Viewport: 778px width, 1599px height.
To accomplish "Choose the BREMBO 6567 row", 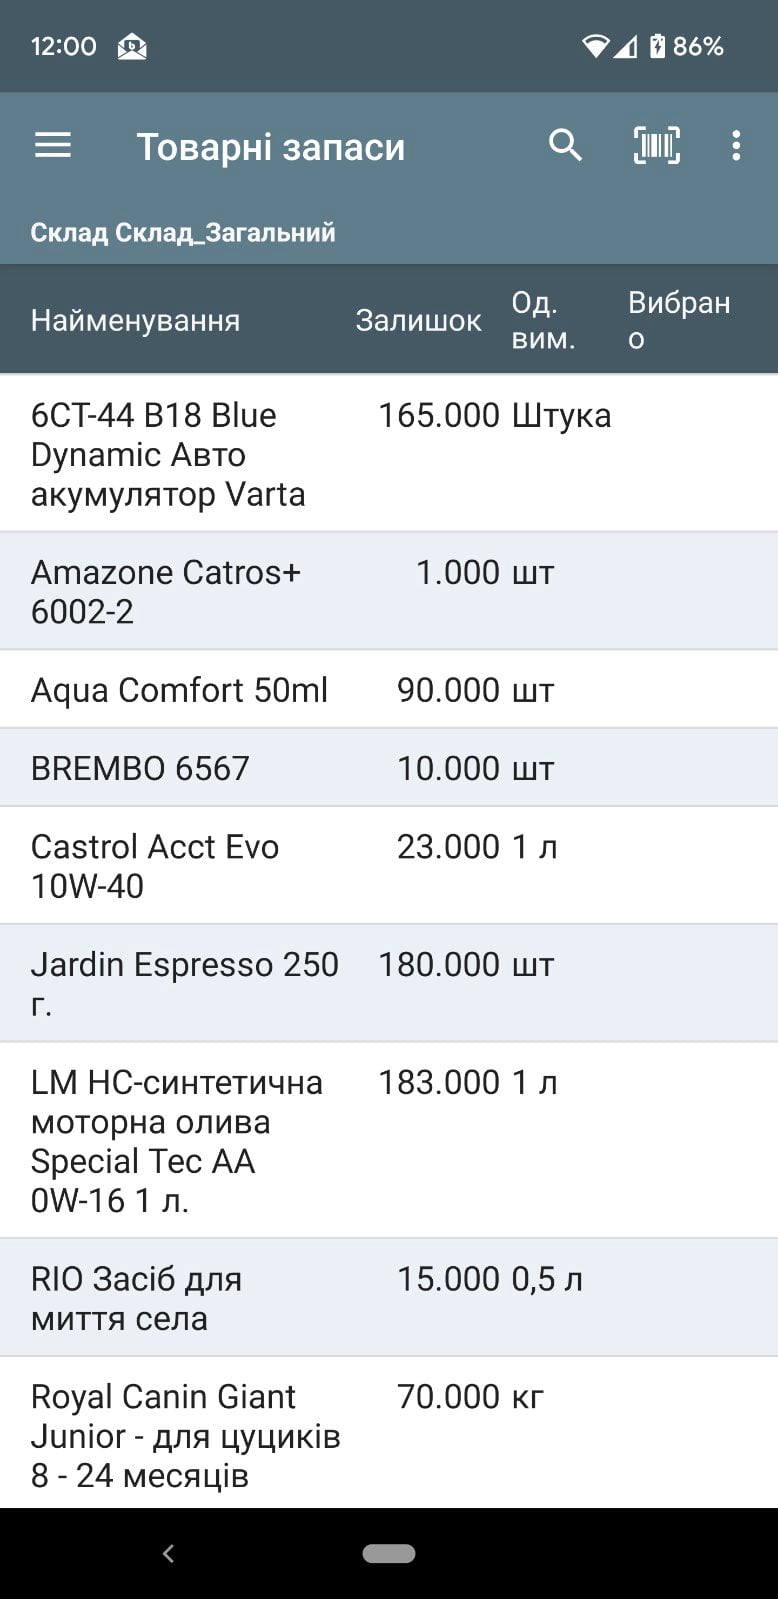I will [x=389, y=767].
